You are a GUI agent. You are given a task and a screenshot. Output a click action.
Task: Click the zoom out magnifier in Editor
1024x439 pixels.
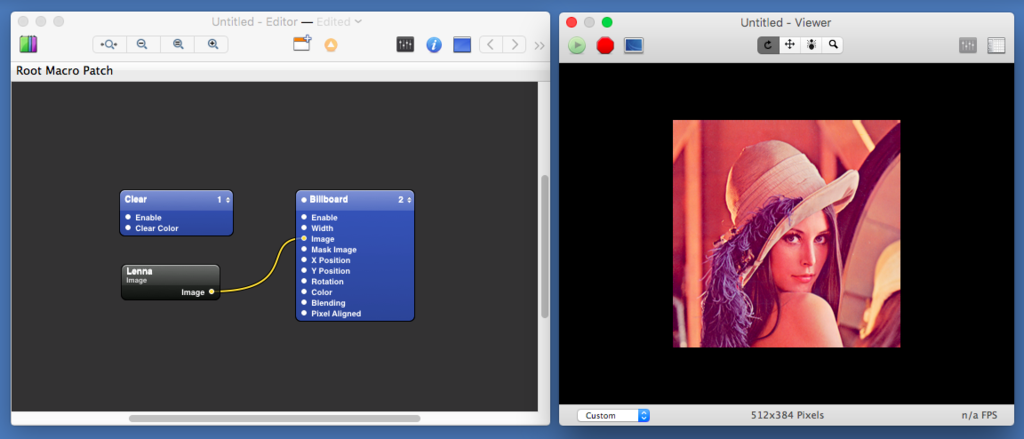pos(142,44)
